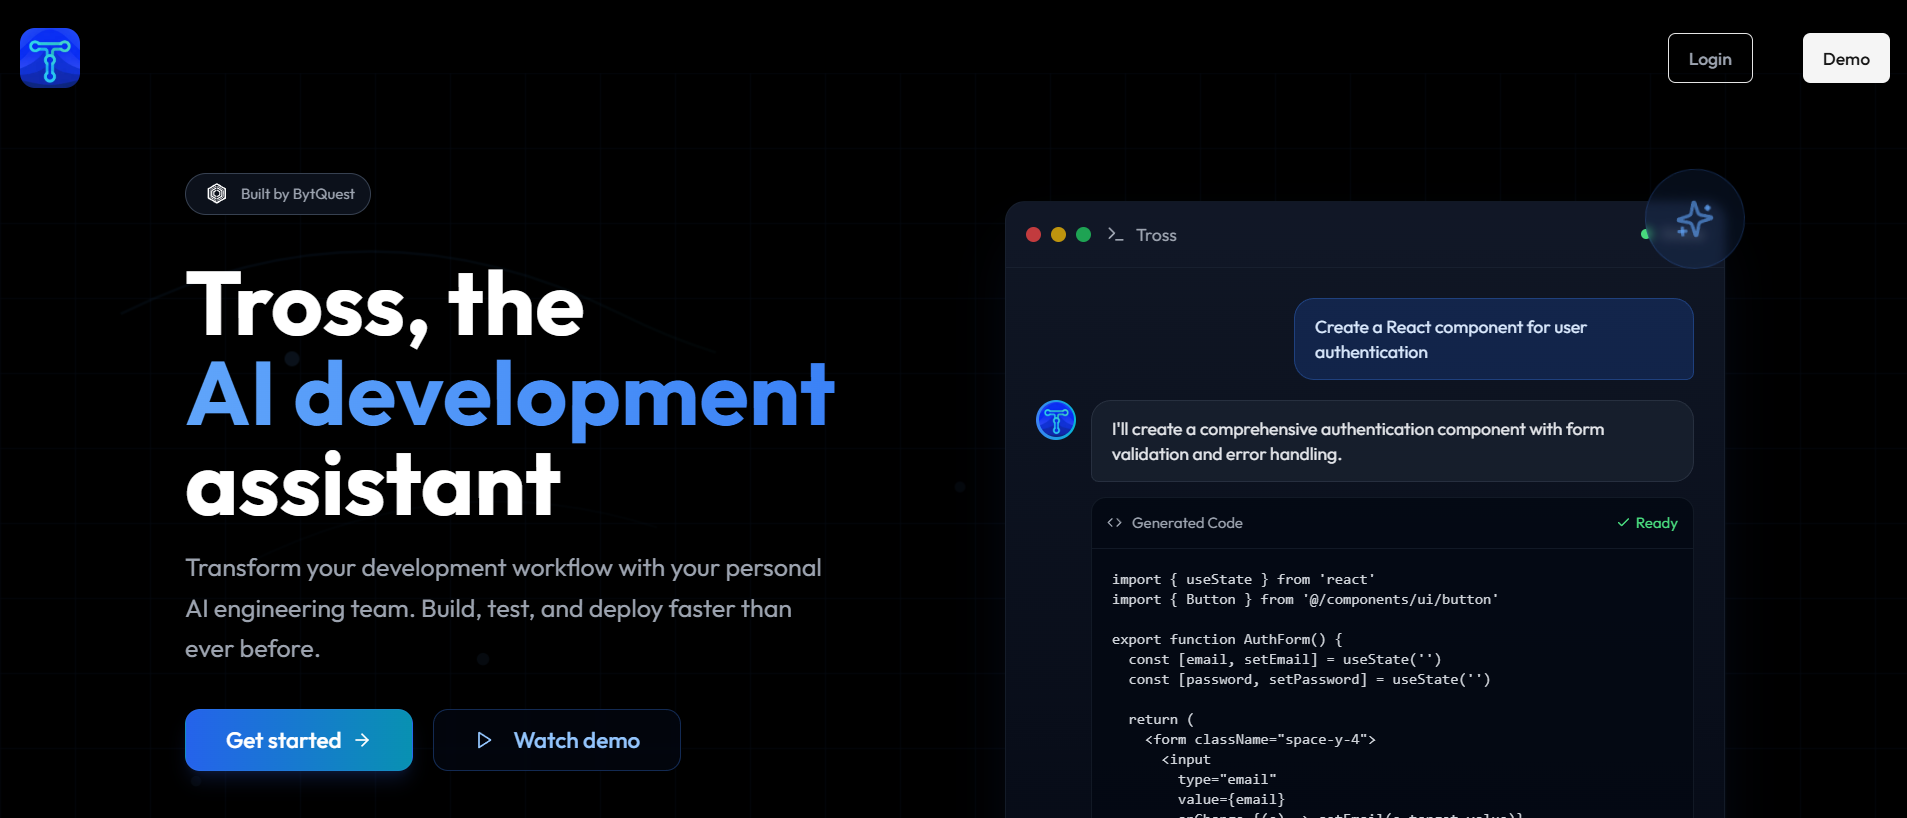Click the yellow window dot in the Tross panel

(1058, 235)
